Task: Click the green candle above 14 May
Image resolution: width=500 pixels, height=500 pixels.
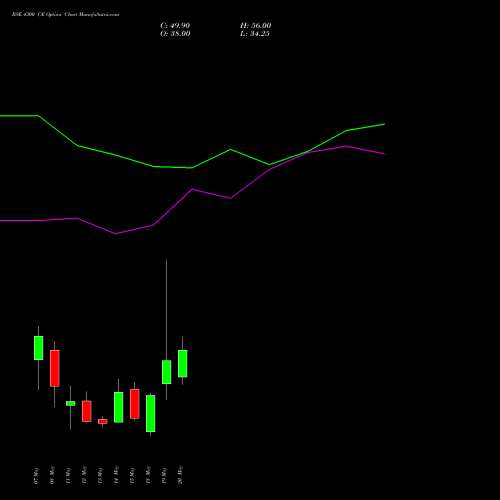Action: click(119, 407)
